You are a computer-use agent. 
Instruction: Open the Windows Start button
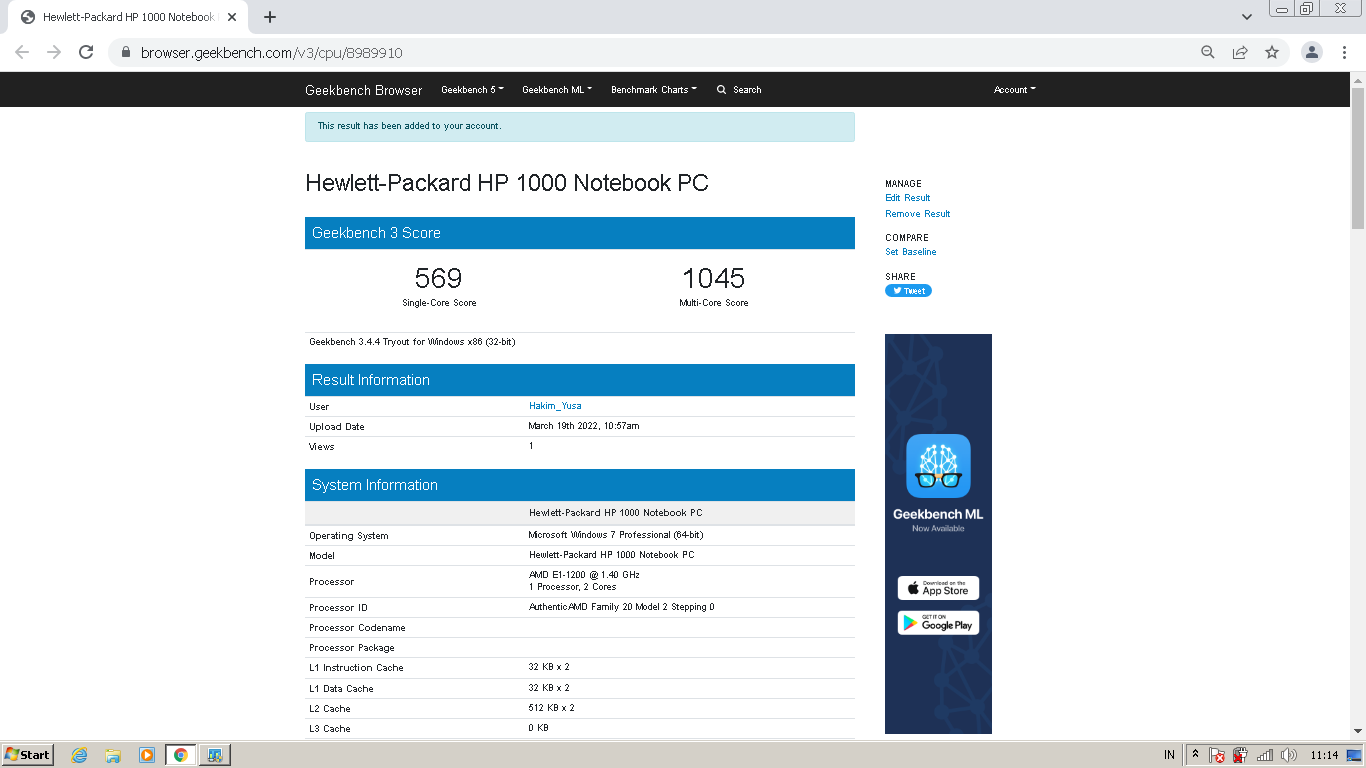pyautogui.click(x=27, y=755)
